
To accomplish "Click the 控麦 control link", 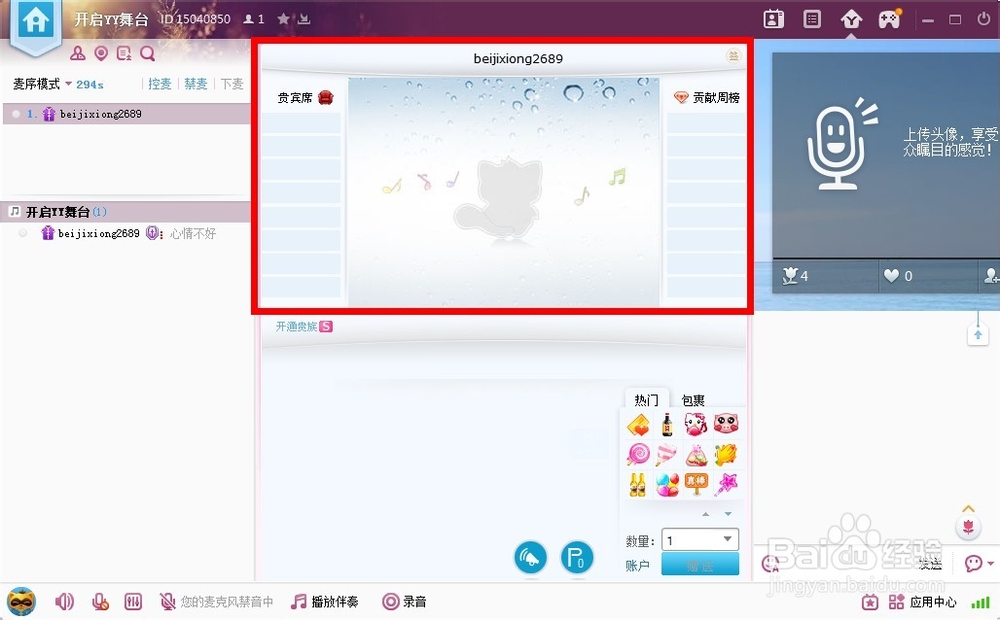I will (159, 84).
